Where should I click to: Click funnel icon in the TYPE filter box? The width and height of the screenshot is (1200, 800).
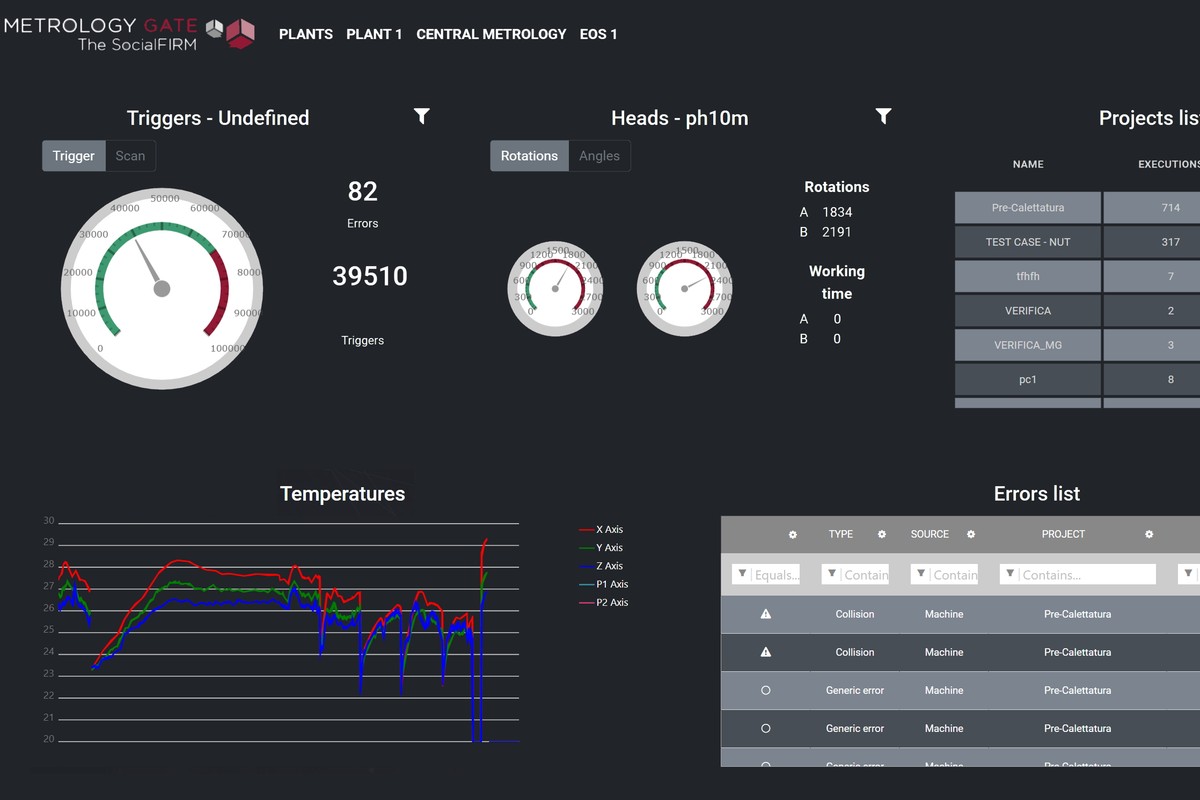[x=832, y=574]
